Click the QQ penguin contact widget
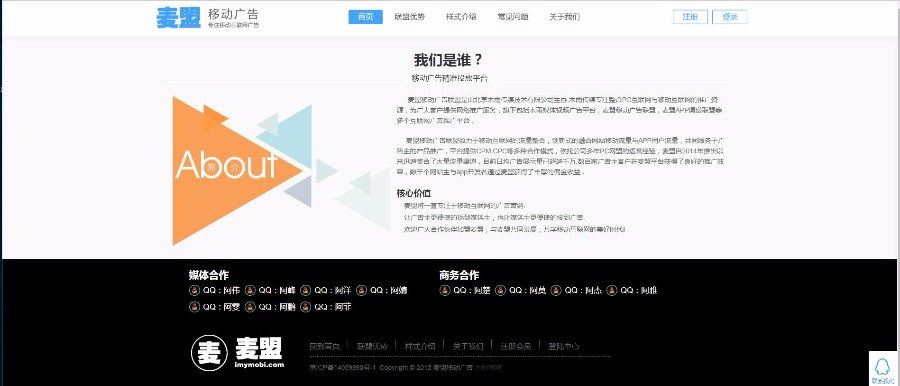This screenshot has width=900, height=386. (x=882, y=368)
